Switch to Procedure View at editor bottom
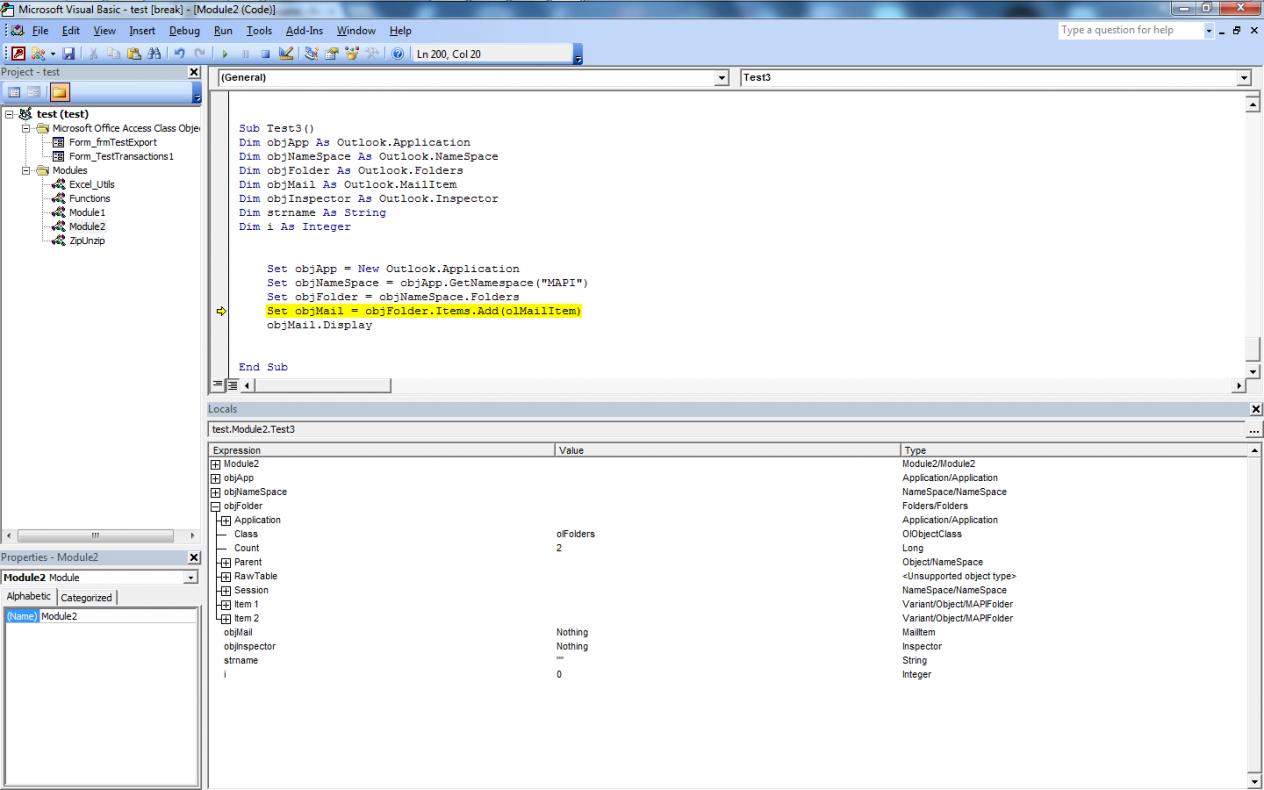Image resolution: width=1264 pixels, height=790 pixels. click(x=218, y=385)
